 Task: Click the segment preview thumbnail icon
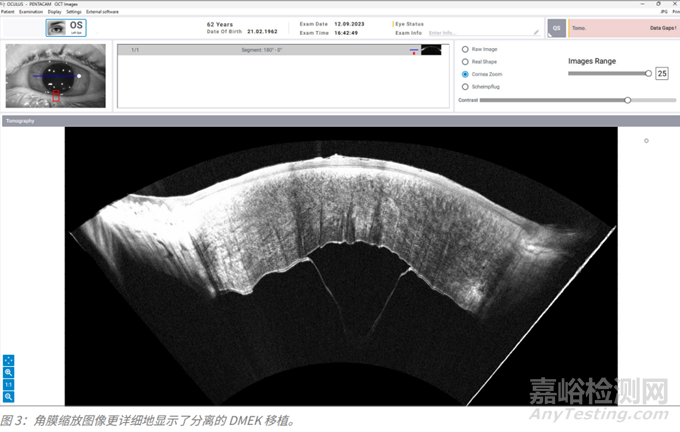tap(431, 49)
